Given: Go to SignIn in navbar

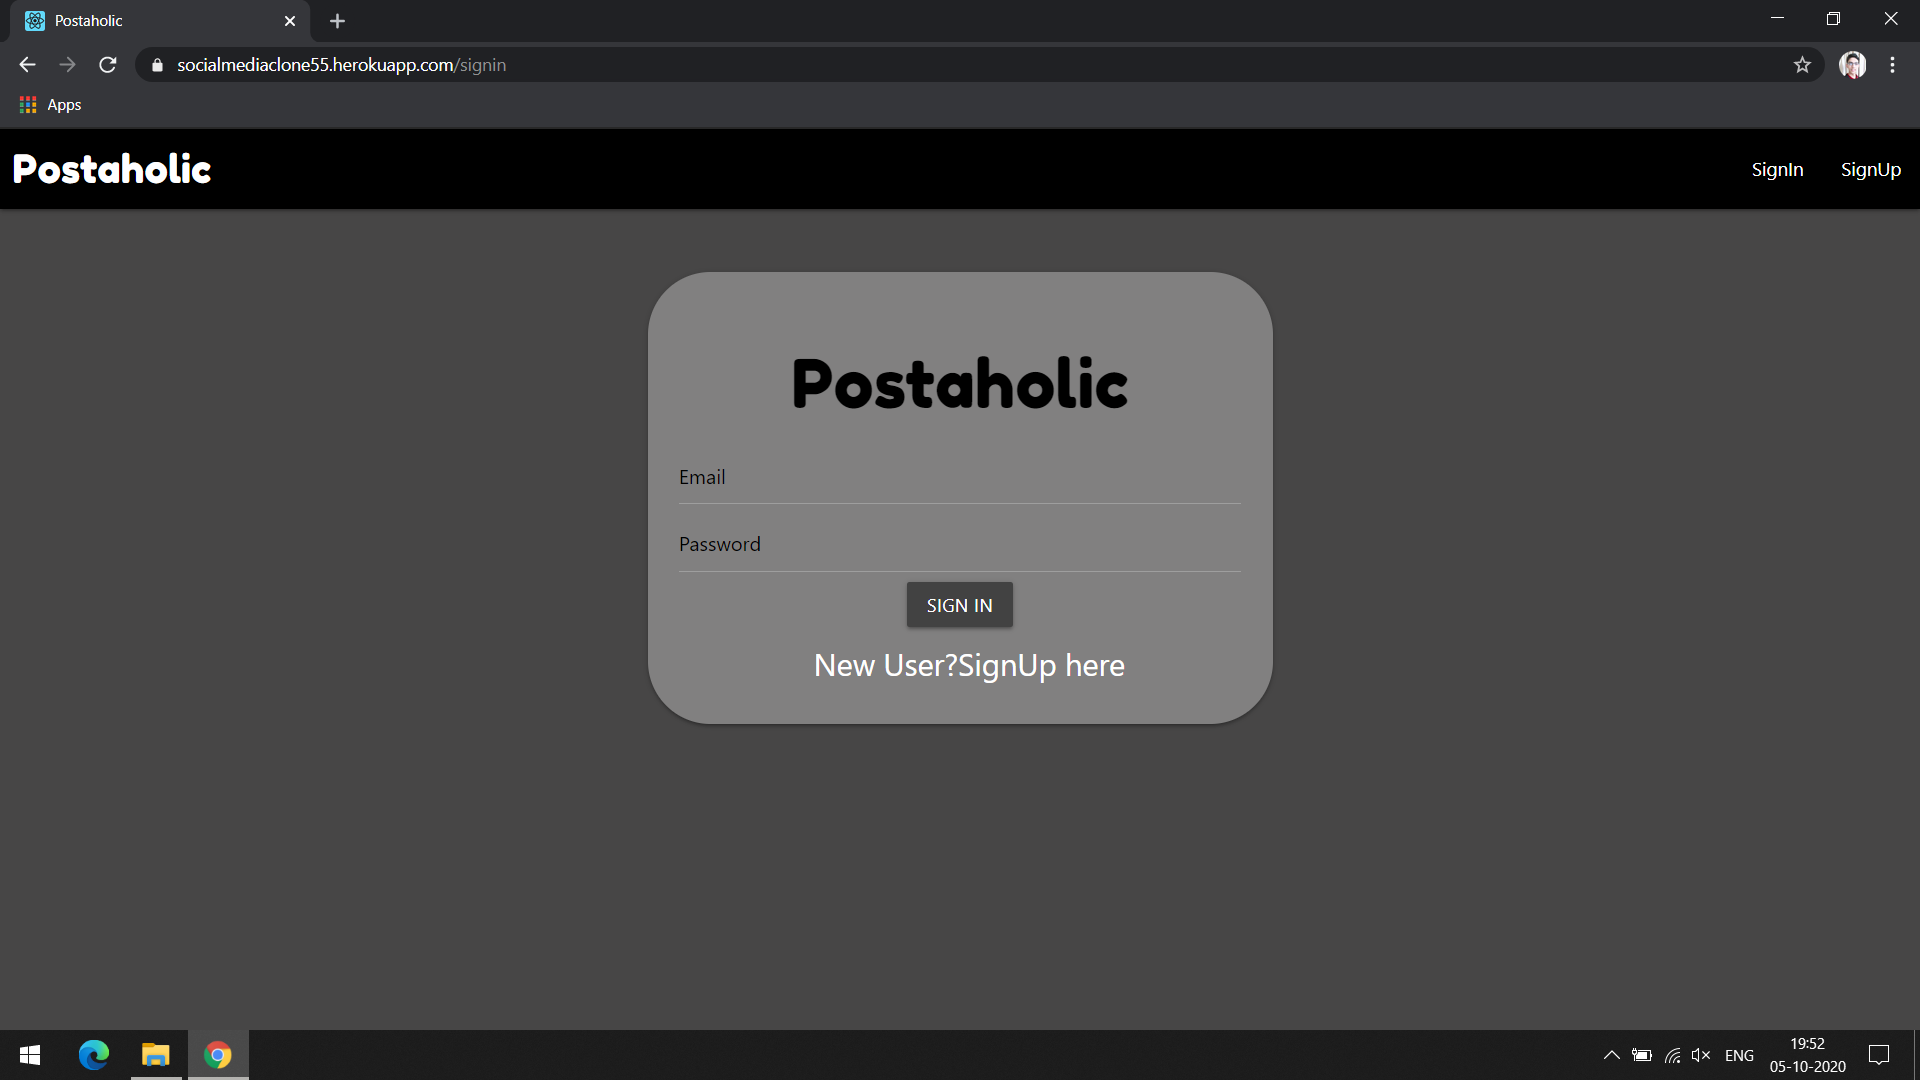Looking at the screenshot, I should (1777, 170).
